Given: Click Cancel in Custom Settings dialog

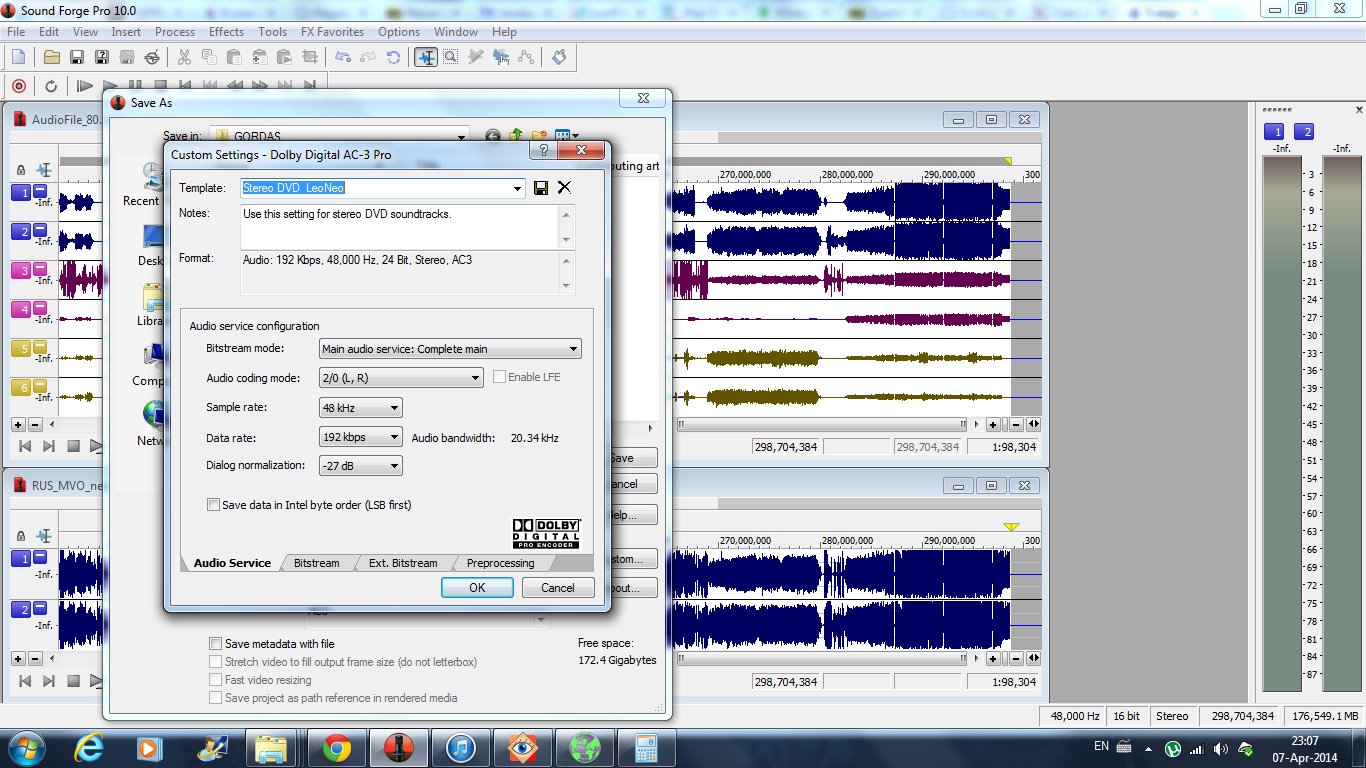Looking at the screenshot, I should point(557,588).
